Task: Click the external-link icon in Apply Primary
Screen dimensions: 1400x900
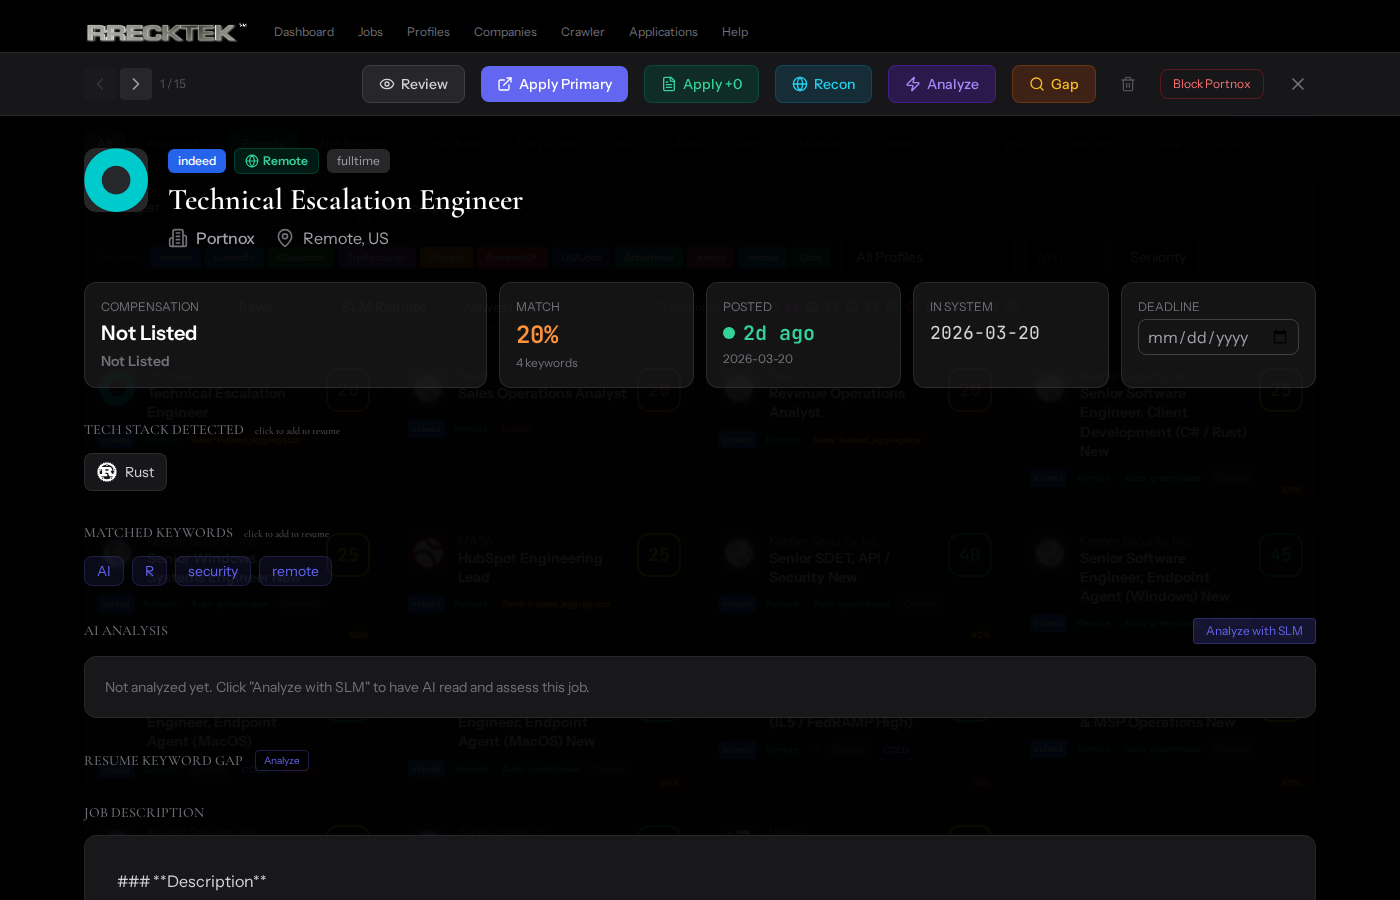Action: click(x=505, y=84)
